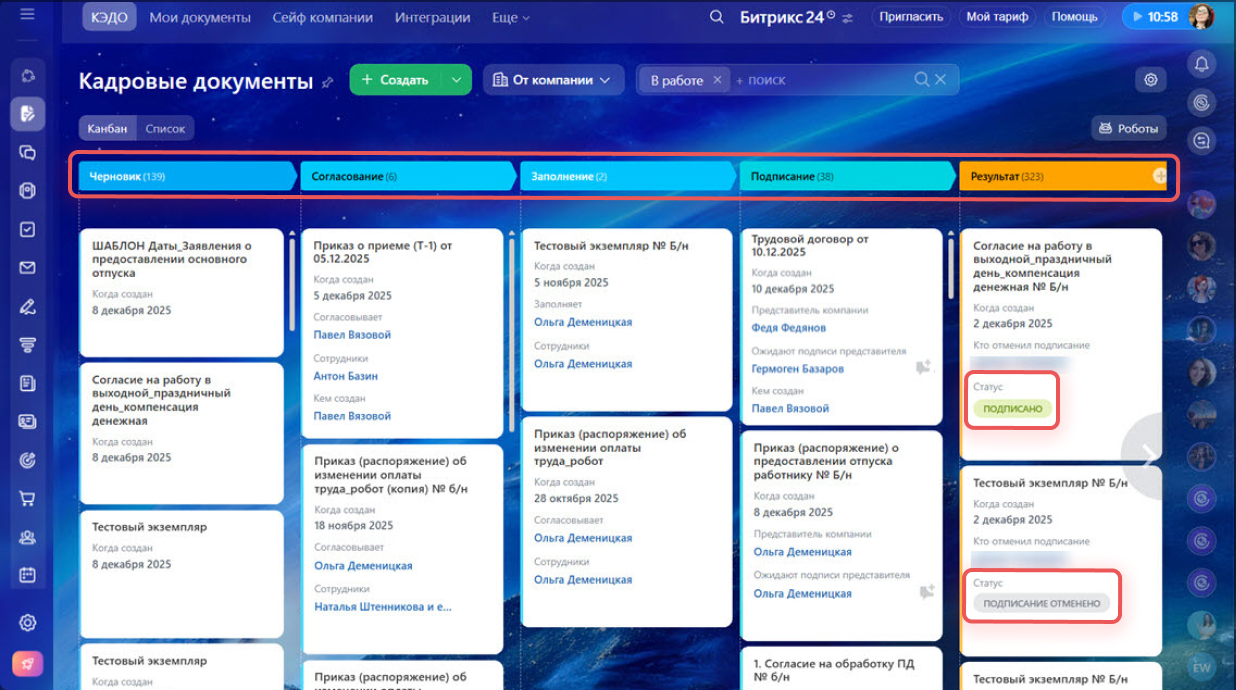1236x690 pixels.
Task: Click the global search magnifier icon
Action: click(x=715, y=17)
